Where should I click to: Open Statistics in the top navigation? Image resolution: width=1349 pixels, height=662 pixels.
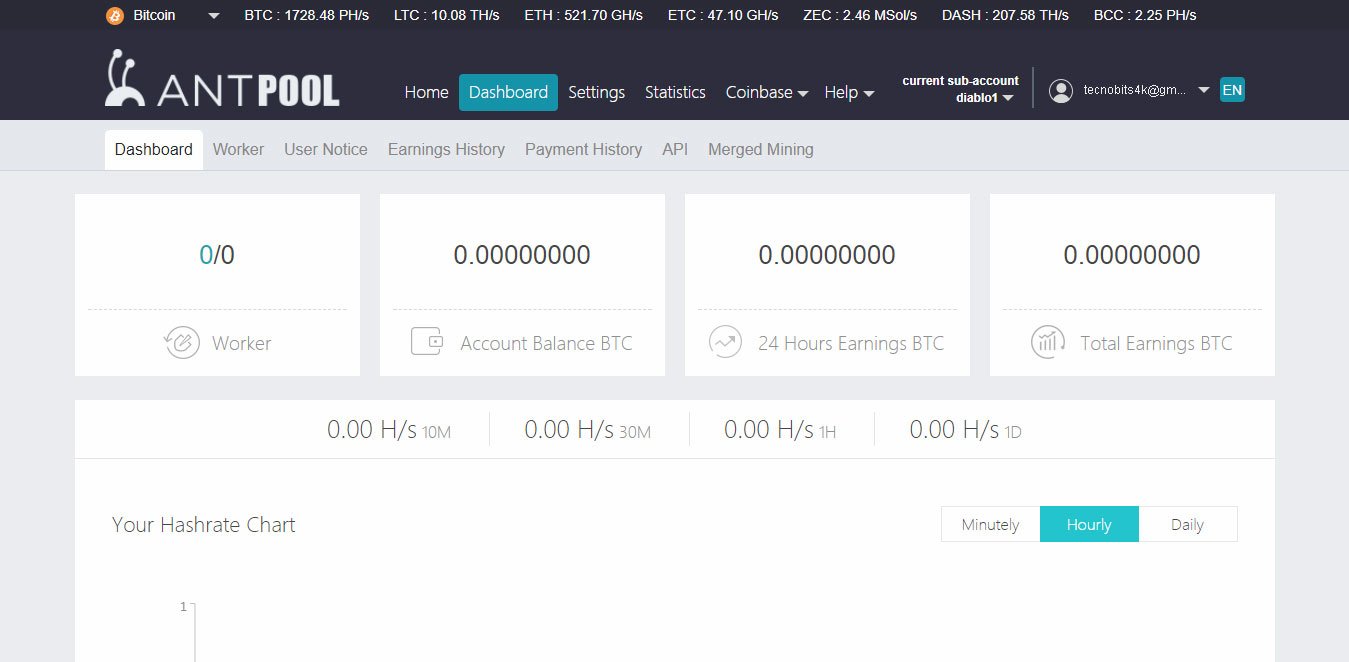point(675,92)
